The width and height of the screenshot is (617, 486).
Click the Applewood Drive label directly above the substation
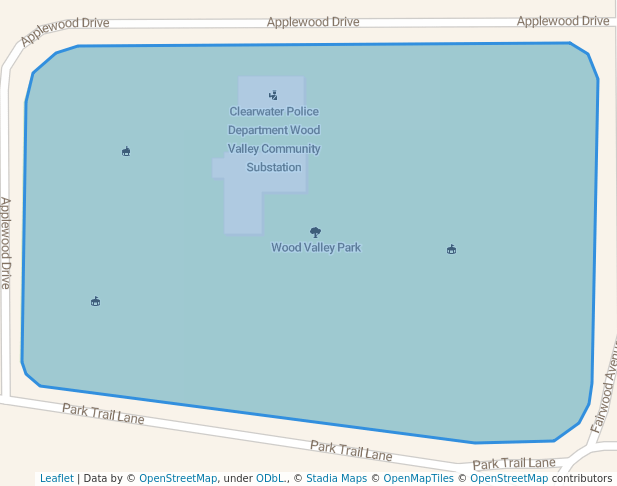pos(313,22)
